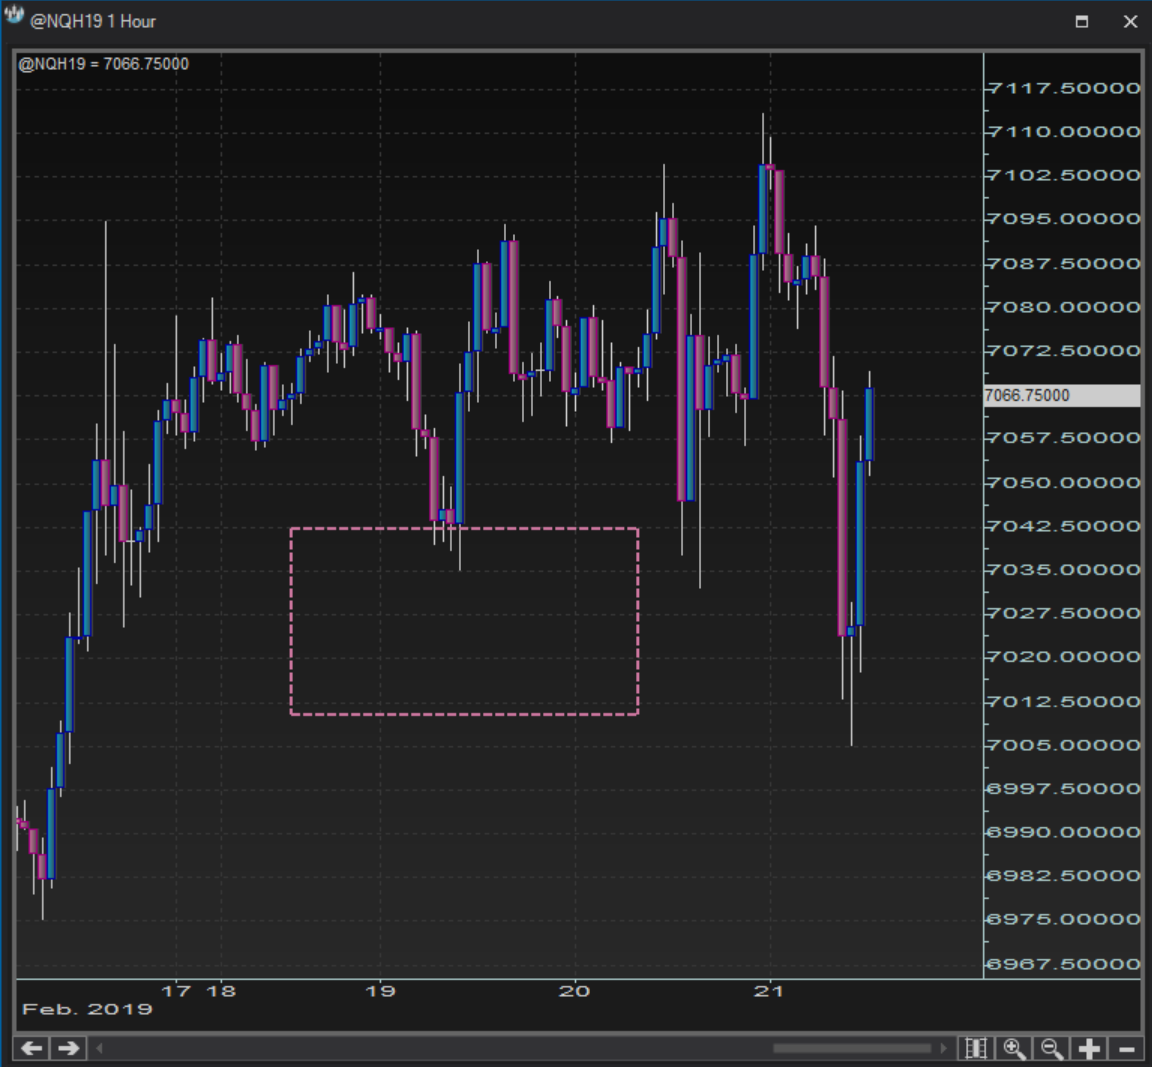This screenshot has height=1067, width=1152.
Task: Click the 'Feb. 2019' month label
Action: click(x=87, y=1010)
